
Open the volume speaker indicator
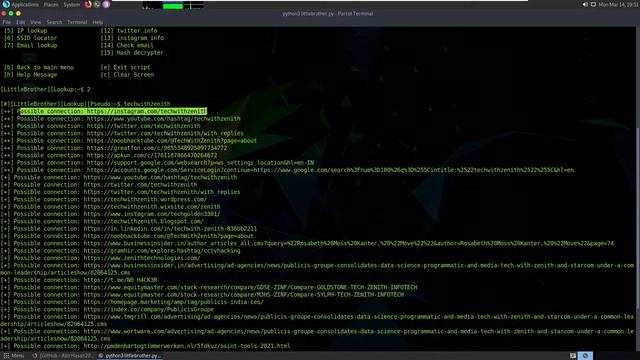585,4
